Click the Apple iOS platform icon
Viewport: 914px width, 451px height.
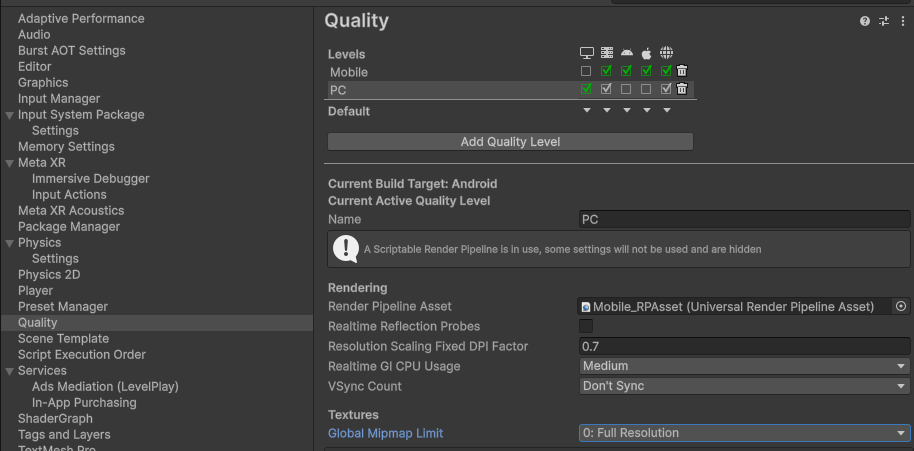pyautogui.click(x=646, y=54)
